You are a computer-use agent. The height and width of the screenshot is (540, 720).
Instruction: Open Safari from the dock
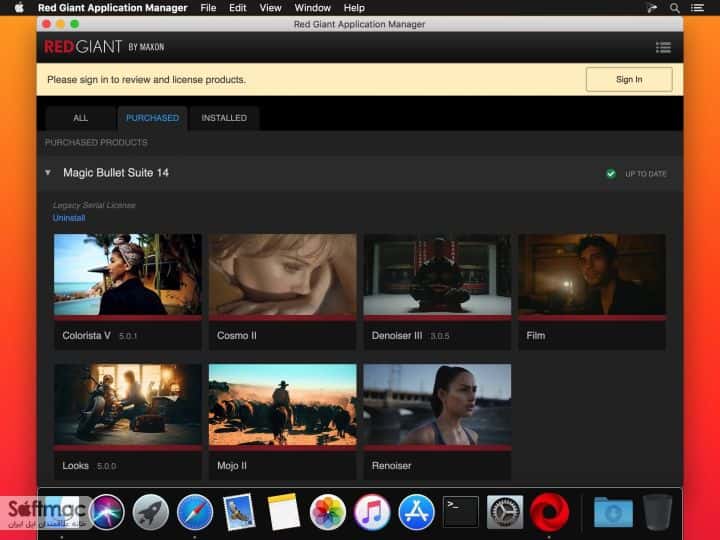[195, 512]
